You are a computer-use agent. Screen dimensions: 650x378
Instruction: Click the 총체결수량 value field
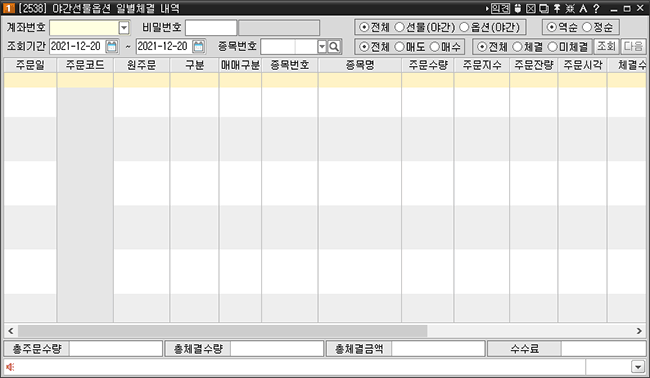point(277,349)
